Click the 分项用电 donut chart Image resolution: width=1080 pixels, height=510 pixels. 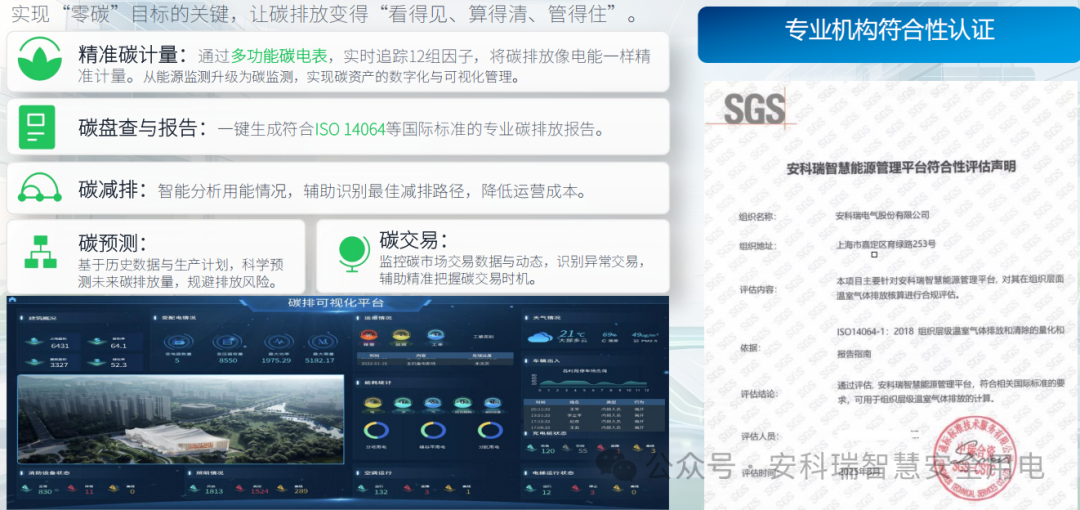point(376,431)
